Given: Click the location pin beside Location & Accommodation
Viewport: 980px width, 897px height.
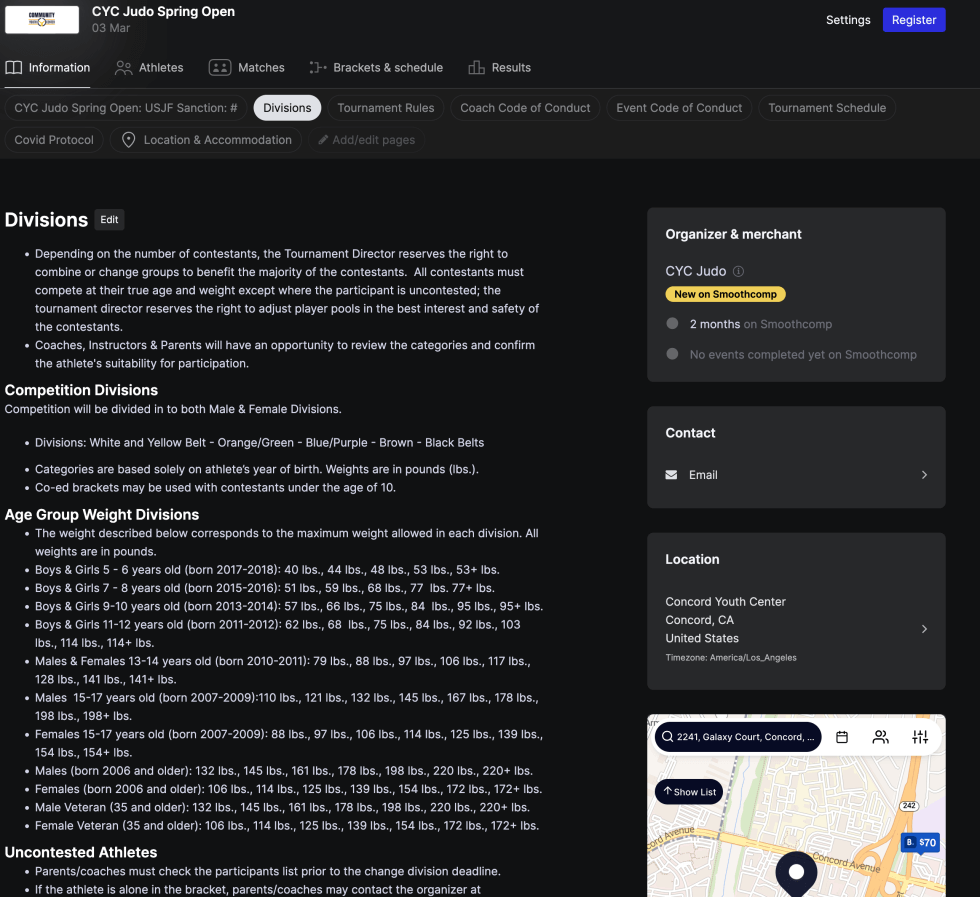Looking at the screenshot, I should pos(128,140).
